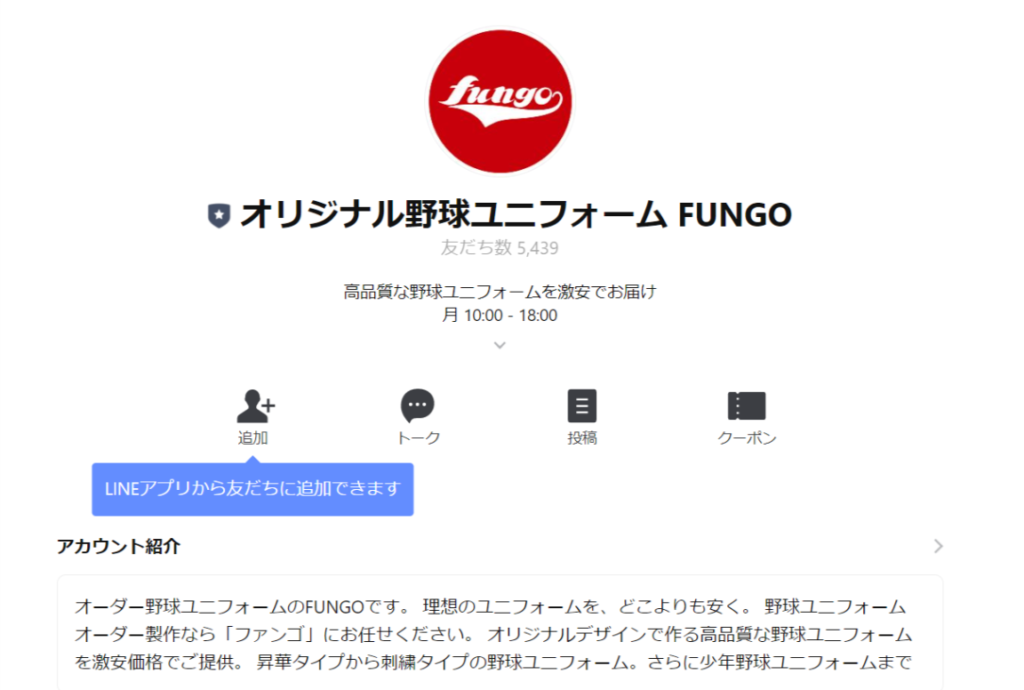The image size is (1024, 690).
Task: Click the blue LINEアプリから友だちに追加できます tooltip
Action: 253,489
